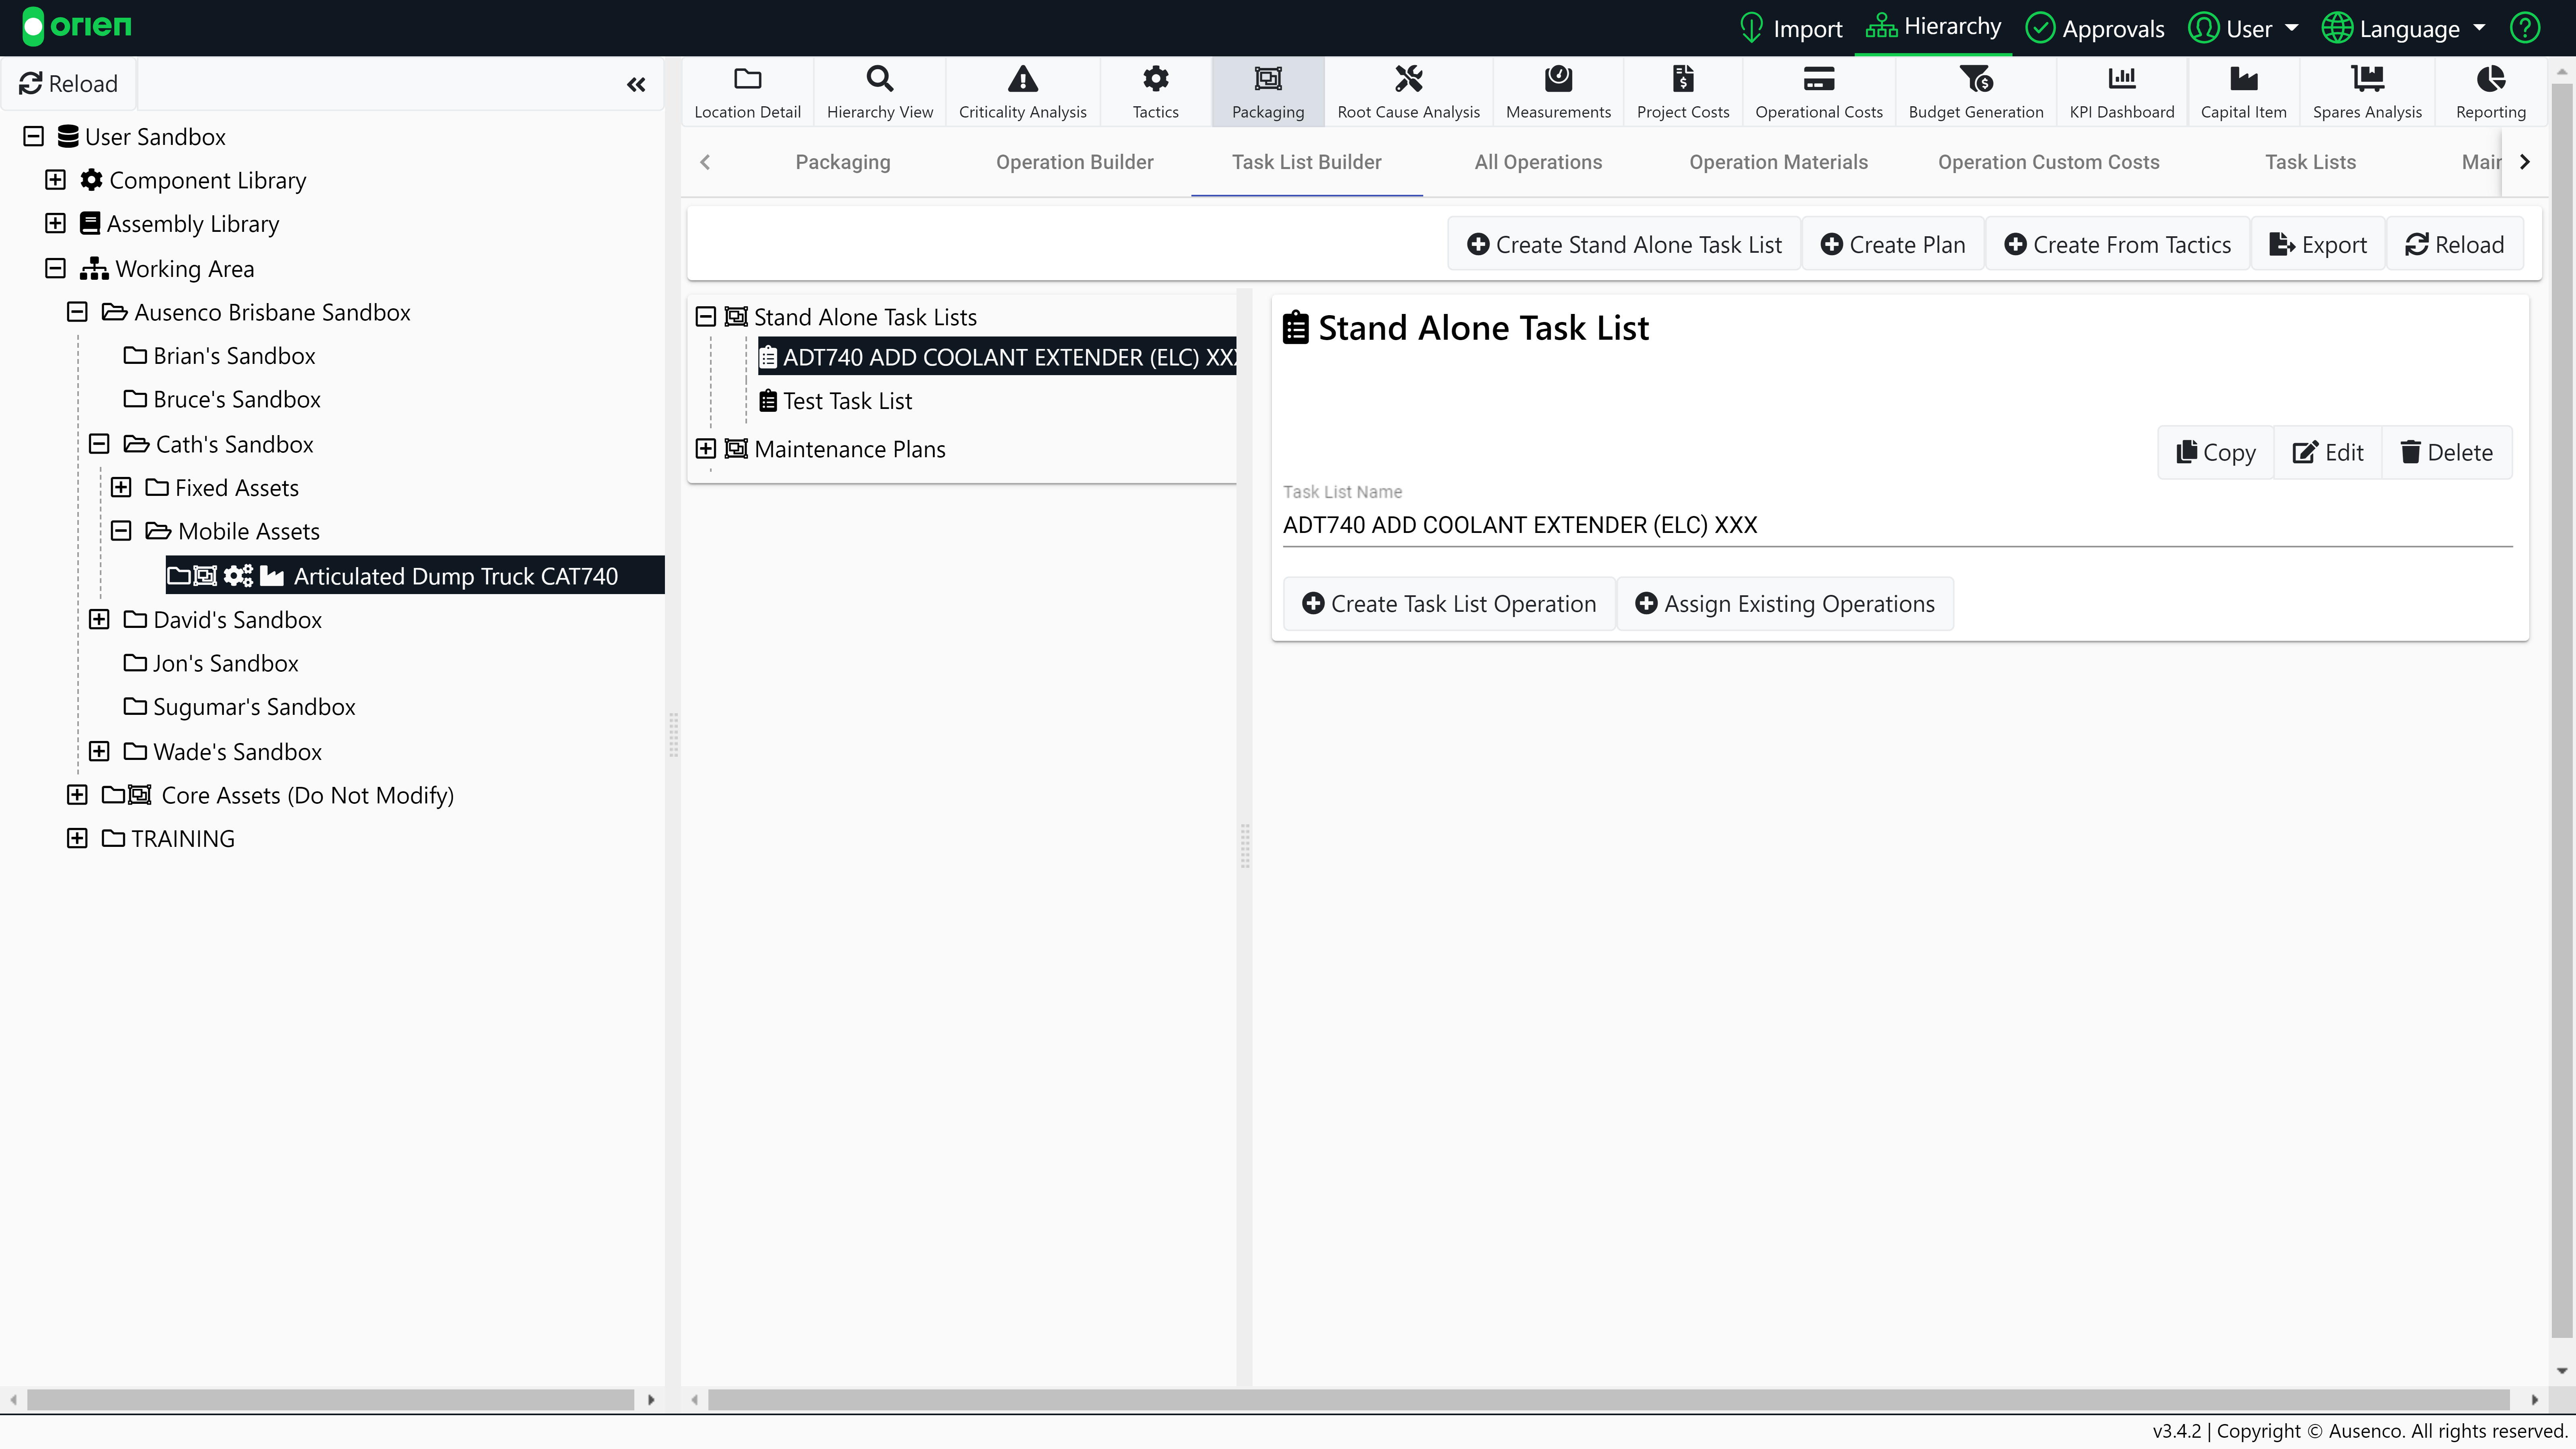Collapse Cath's Sandbox node

pyautogui.click(x=99, y=444)
